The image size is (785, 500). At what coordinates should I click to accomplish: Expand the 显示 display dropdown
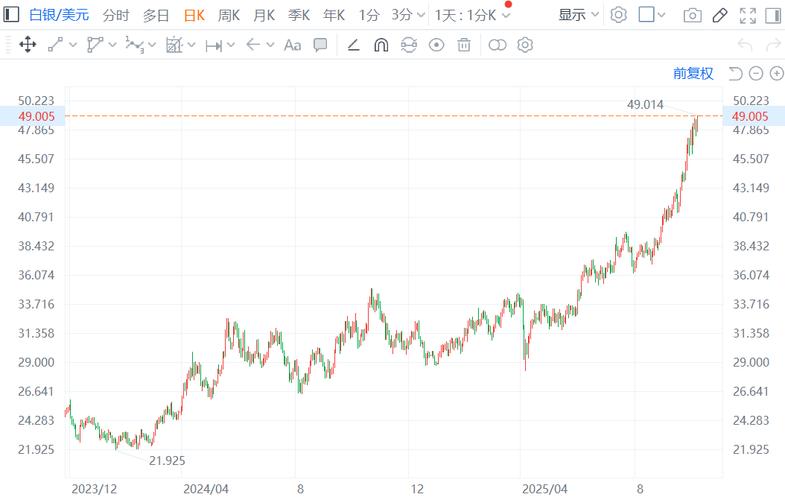tap(579, 15)
